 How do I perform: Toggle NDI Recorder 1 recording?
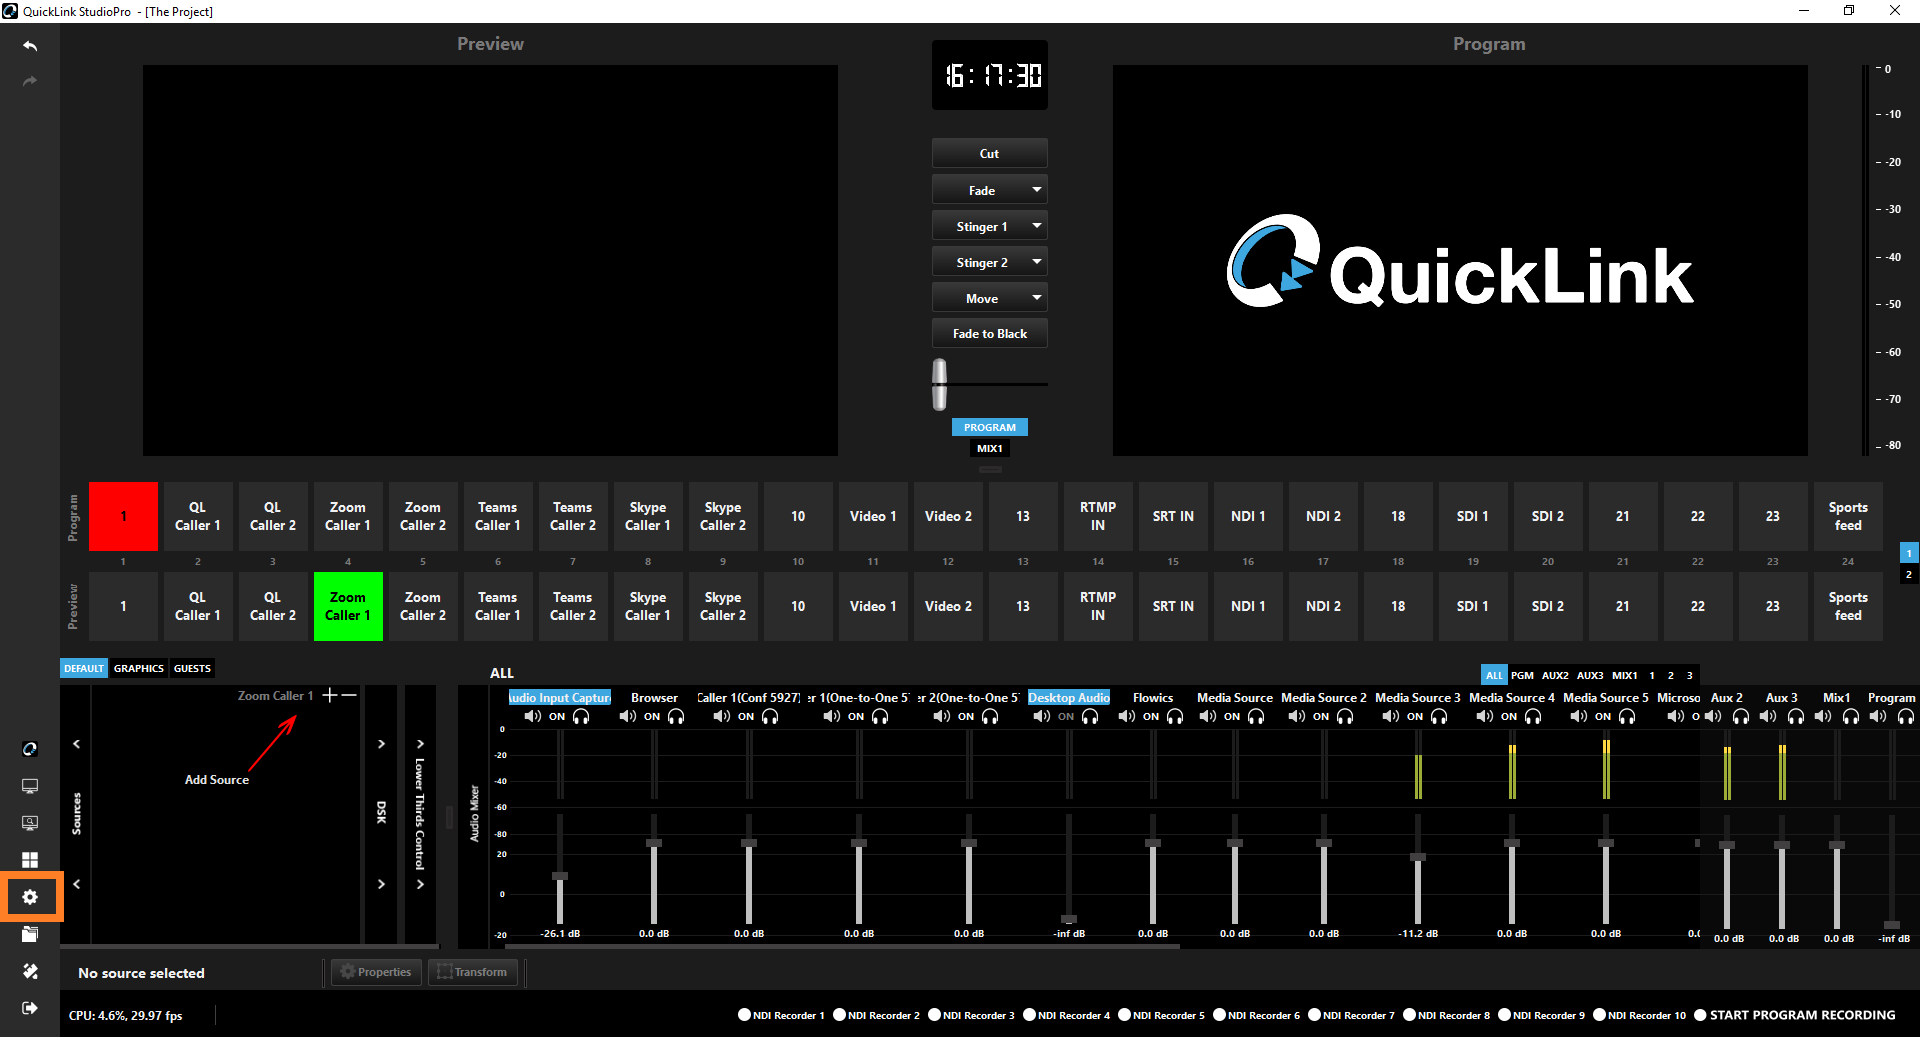click(744, 1015)
